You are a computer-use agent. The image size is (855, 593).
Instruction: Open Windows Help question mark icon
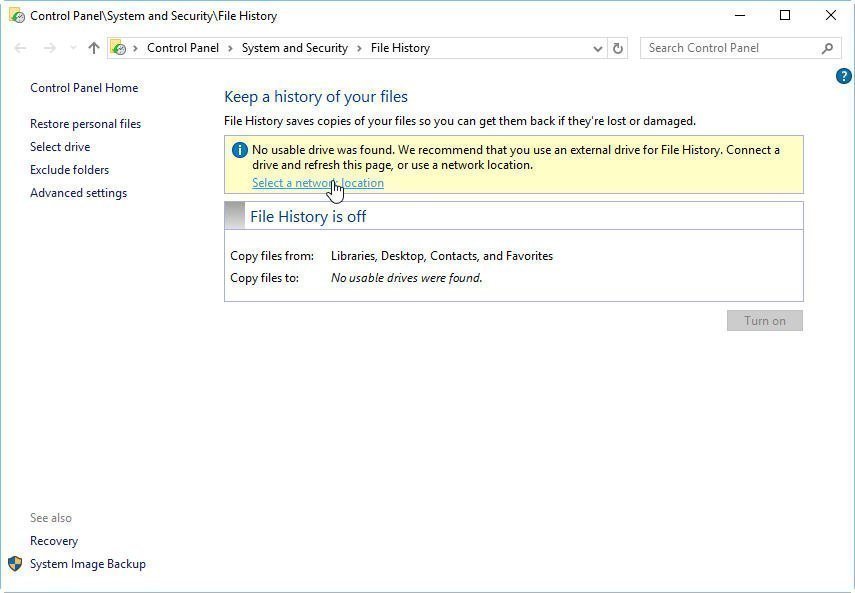[x=843, y=76]
